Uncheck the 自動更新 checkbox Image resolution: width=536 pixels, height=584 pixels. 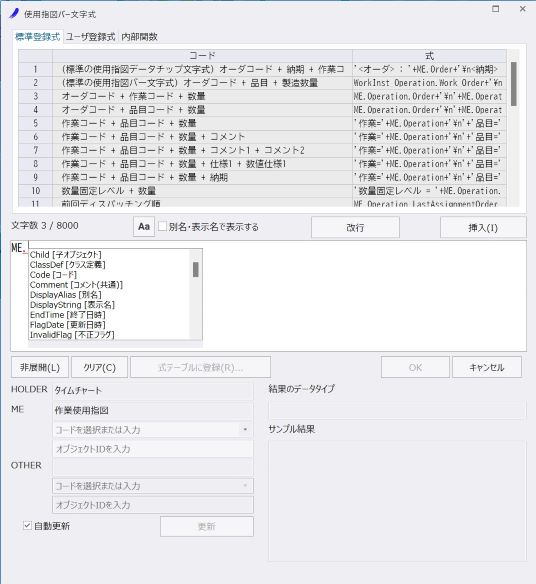[27, 526]
